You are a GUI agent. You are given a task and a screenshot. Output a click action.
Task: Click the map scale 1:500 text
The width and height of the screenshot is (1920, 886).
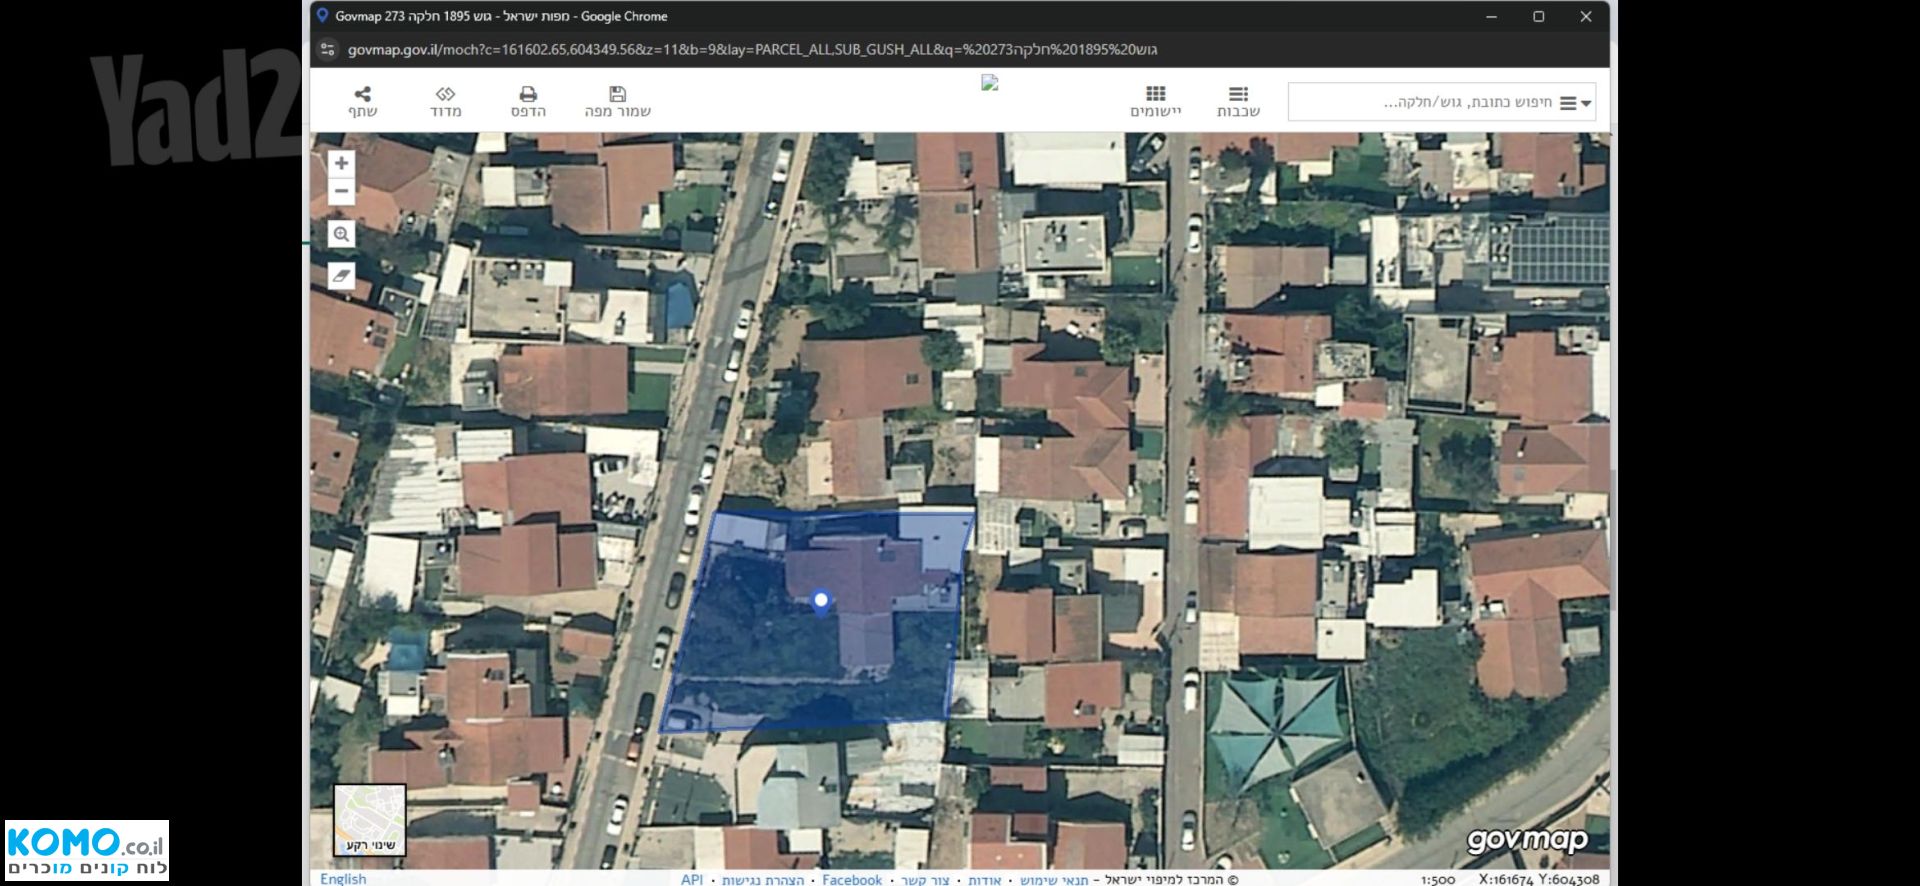pyautogui.click(x=1438, y=880)
